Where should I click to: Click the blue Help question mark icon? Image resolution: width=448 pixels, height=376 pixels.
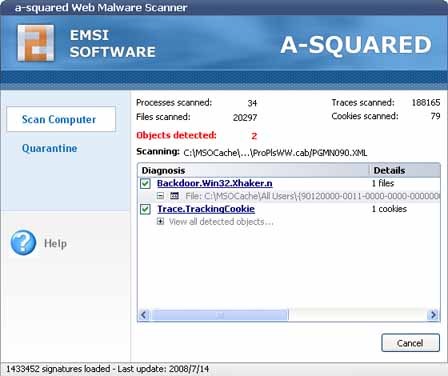tap(23, 243)
